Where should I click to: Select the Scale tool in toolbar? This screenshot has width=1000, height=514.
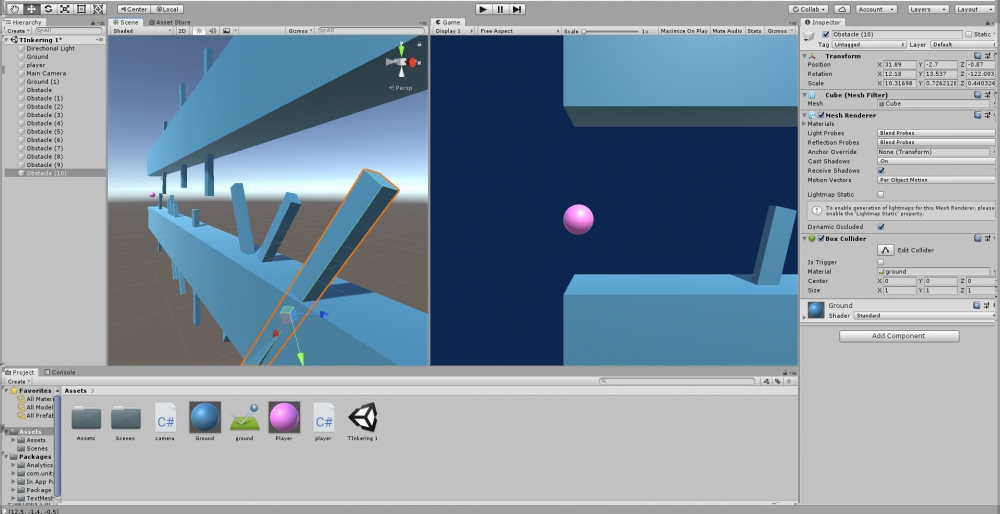pyautogui.click(x=64, y=9)
